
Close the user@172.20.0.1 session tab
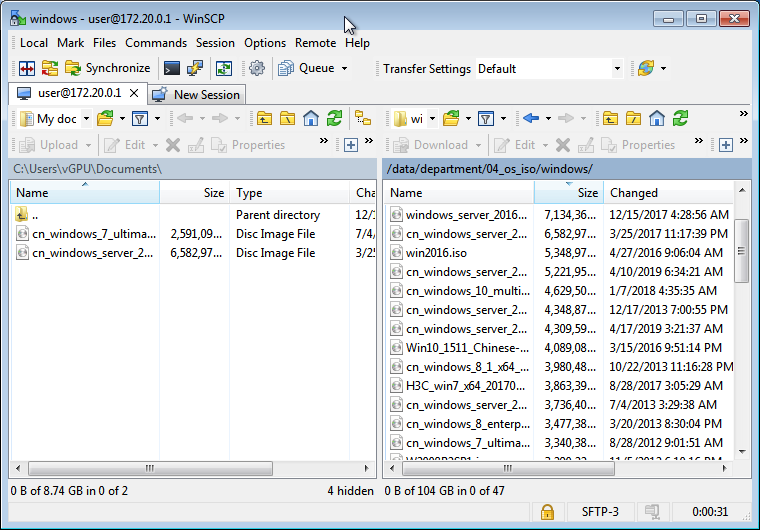click(x=134, y=93)
